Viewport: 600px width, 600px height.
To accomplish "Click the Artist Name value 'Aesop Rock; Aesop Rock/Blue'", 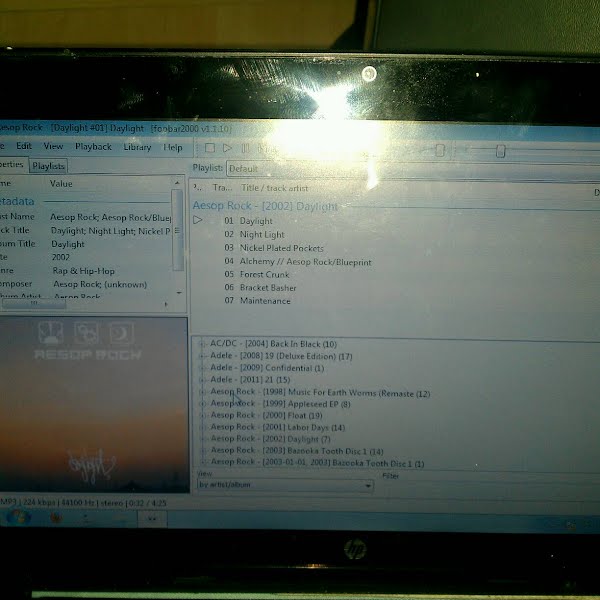I will click(111, 217).
